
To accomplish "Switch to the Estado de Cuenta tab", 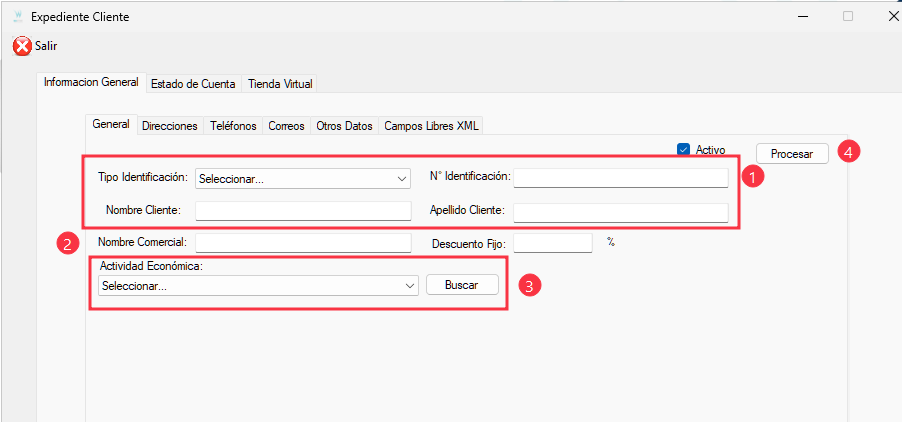I will (193, 84).
